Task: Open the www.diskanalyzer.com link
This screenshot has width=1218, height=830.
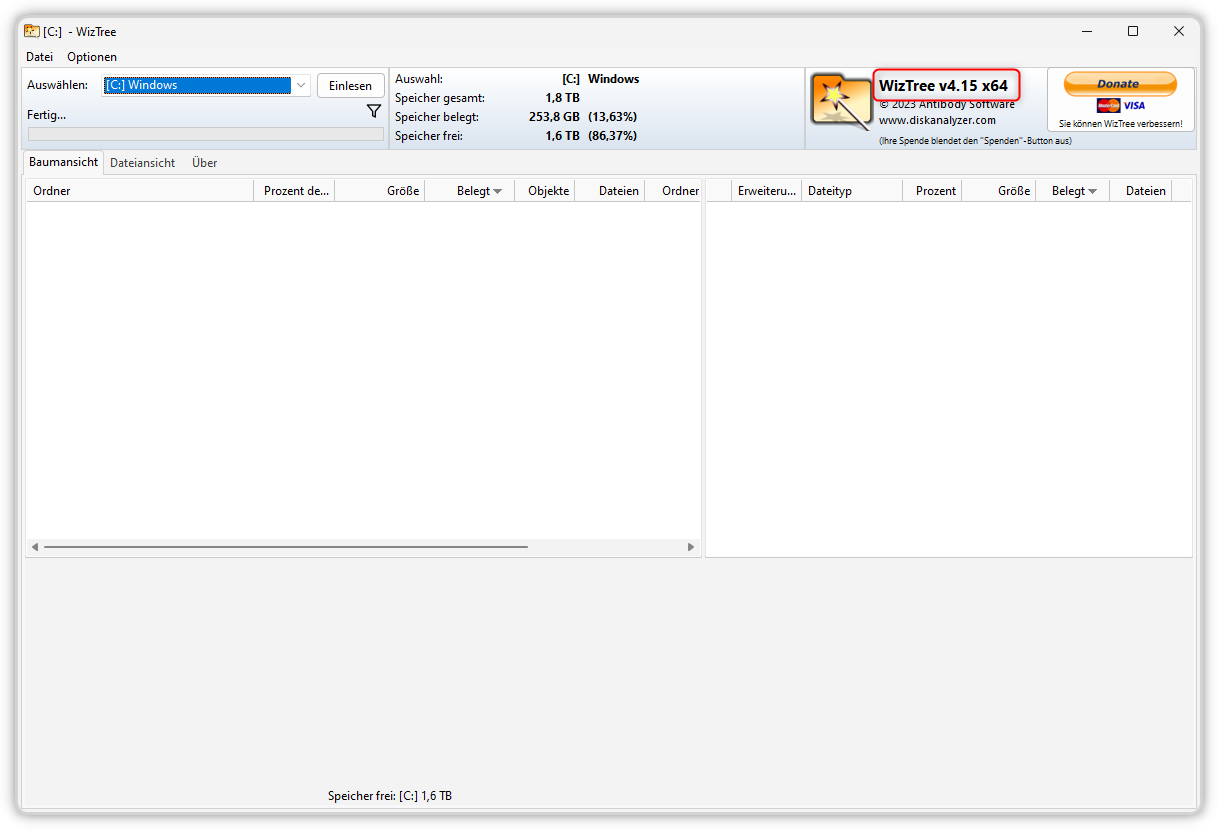Action: pos(937,120)
